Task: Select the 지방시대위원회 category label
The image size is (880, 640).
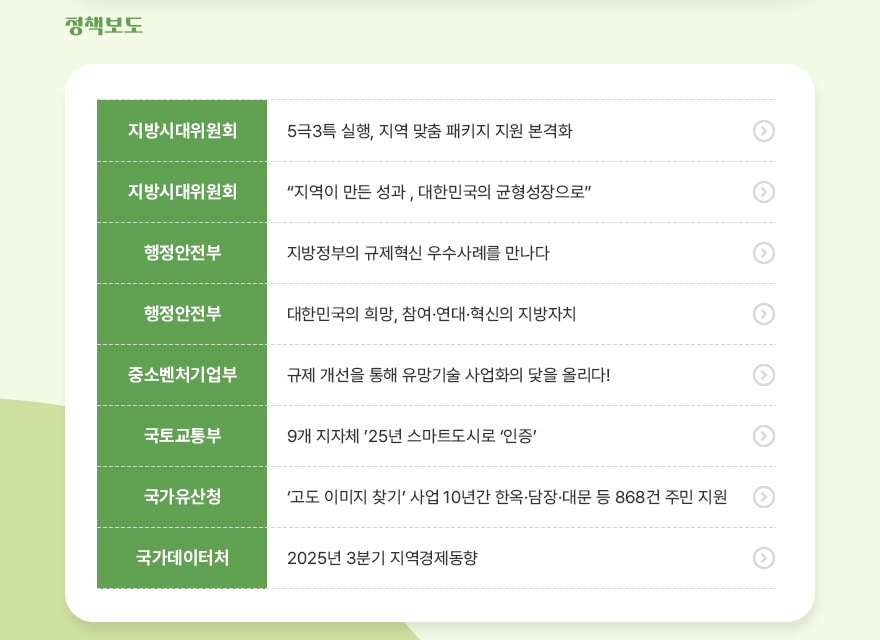Action: 181,131
